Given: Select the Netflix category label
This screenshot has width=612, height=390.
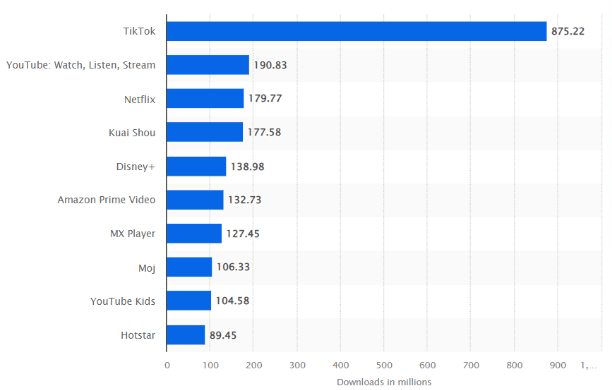Looking at the screenshot, I should (140, 99).
